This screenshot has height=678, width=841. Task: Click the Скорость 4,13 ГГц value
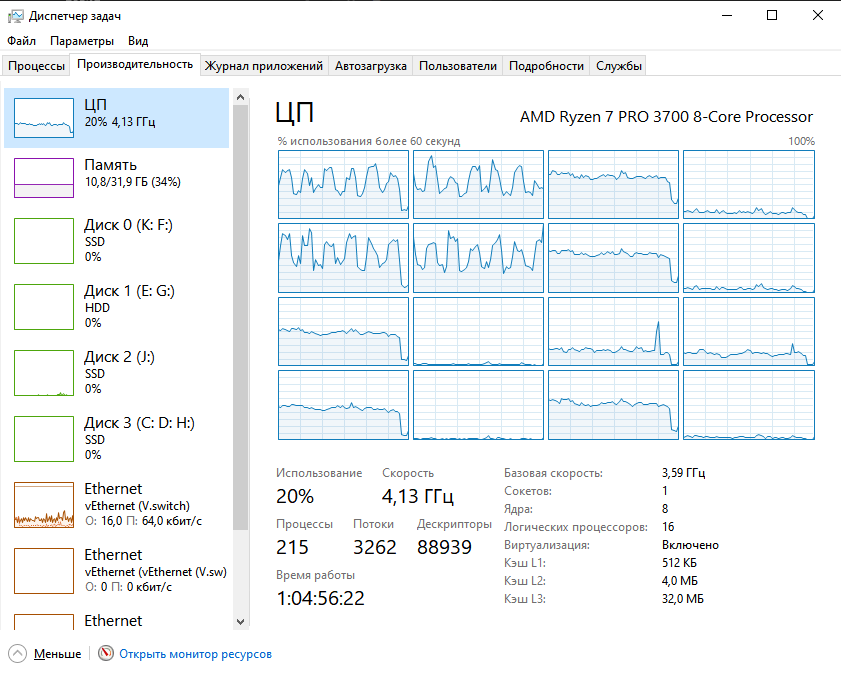tap(418, 496)
